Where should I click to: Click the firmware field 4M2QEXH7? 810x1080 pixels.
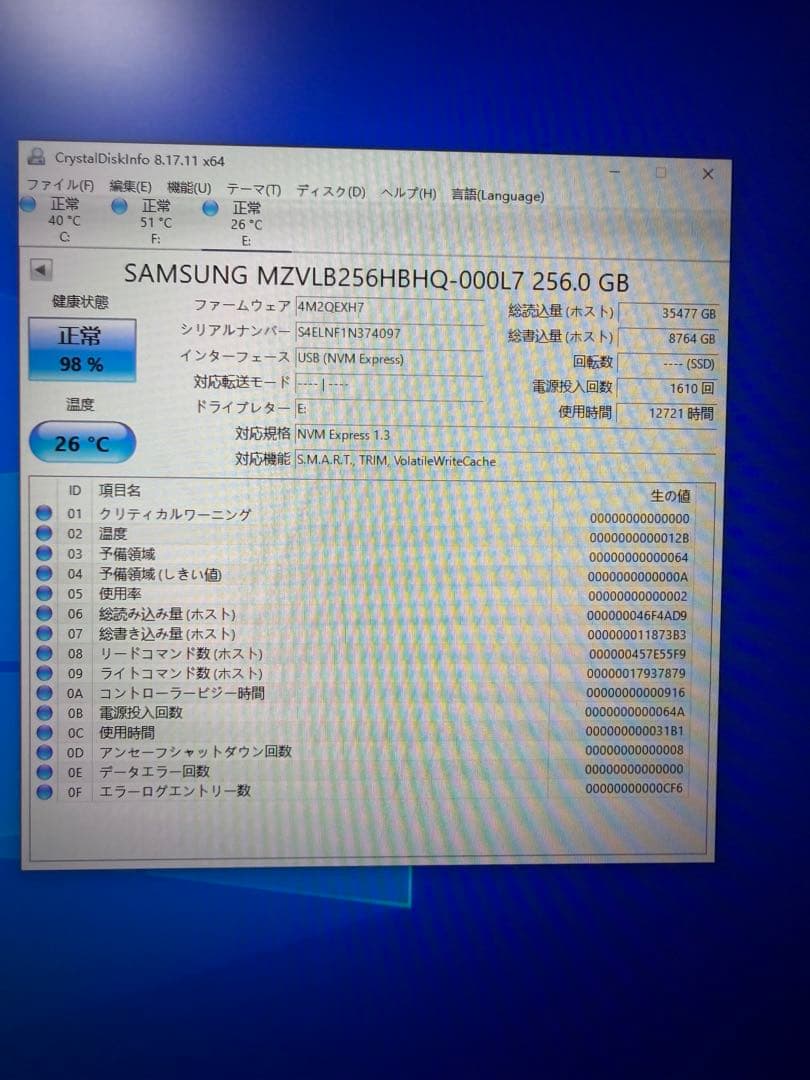tap(389, 308)
